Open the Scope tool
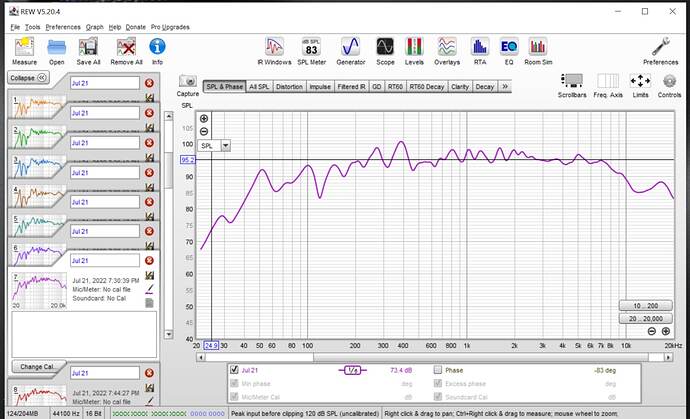This screenshot has width=690, height=419. pos(385,51)
